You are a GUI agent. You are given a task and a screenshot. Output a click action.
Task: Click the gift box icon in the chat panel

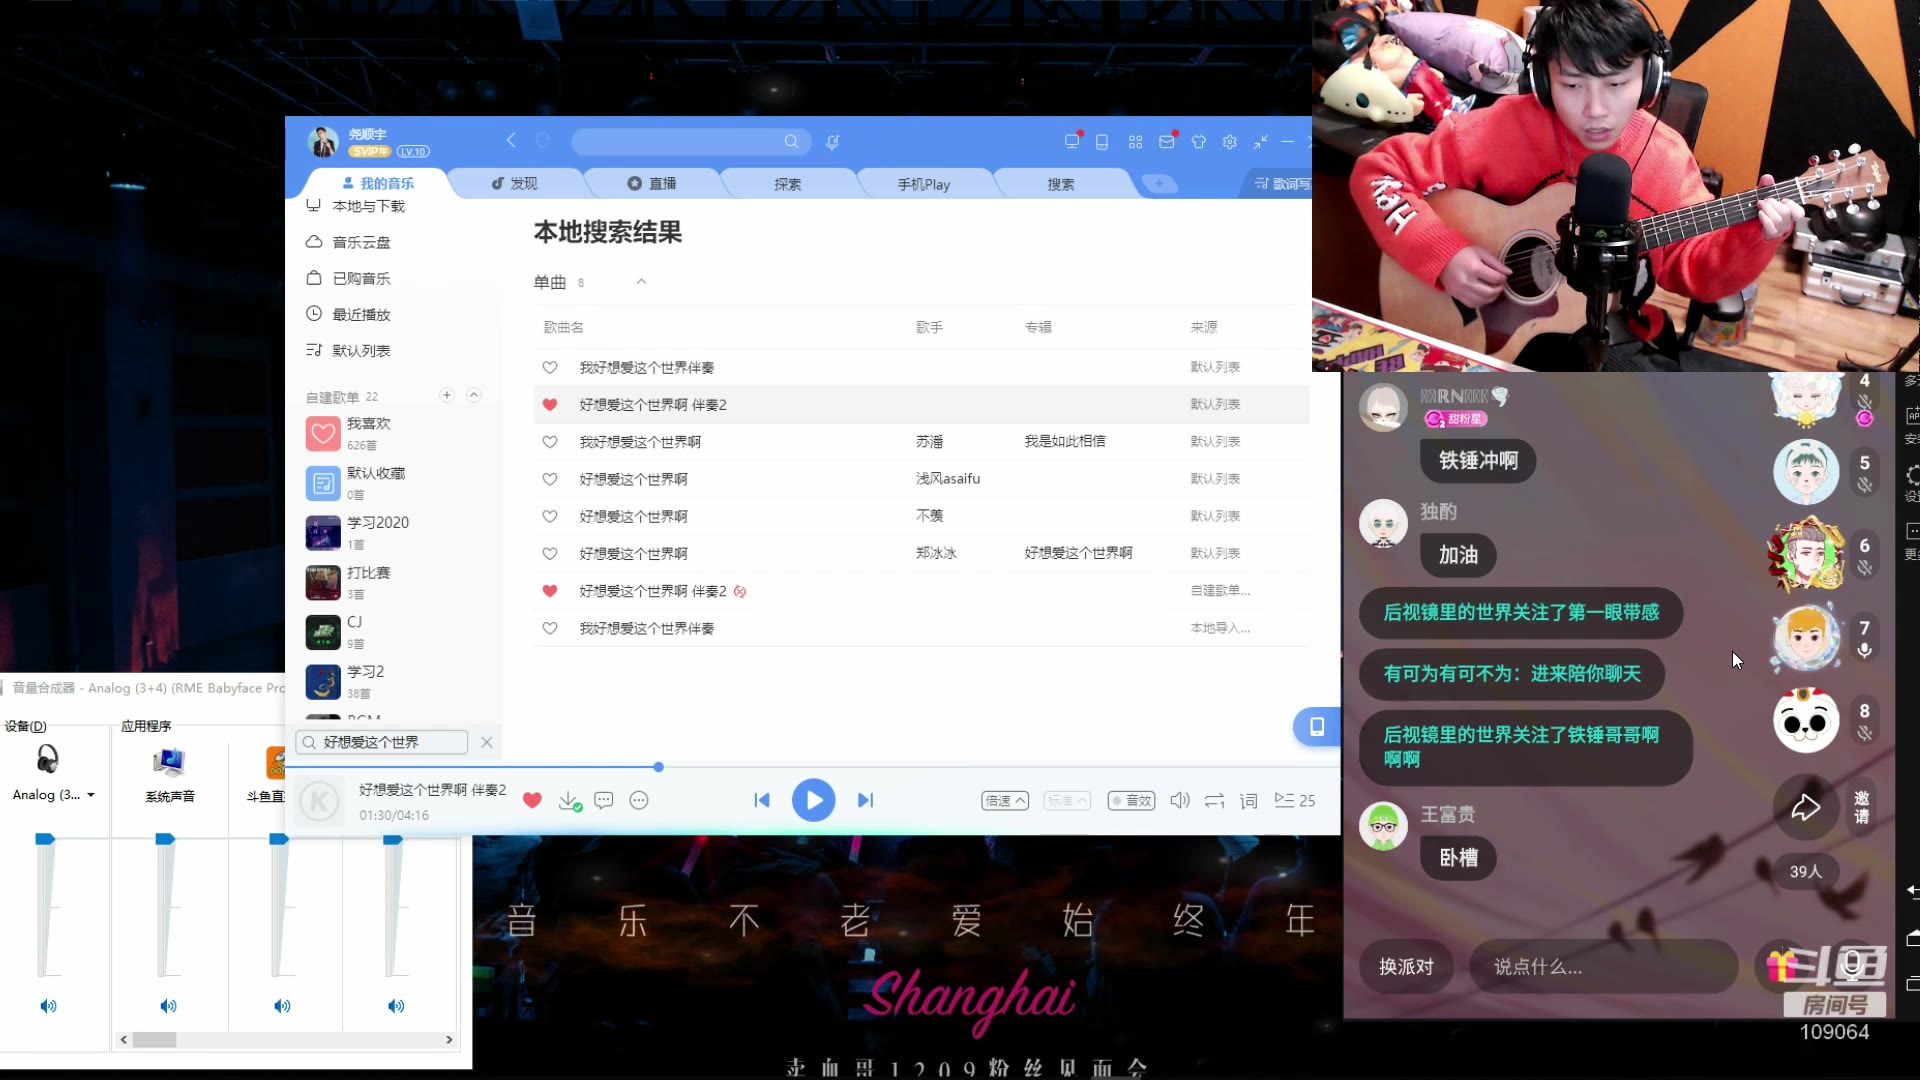pos(1780,966)
